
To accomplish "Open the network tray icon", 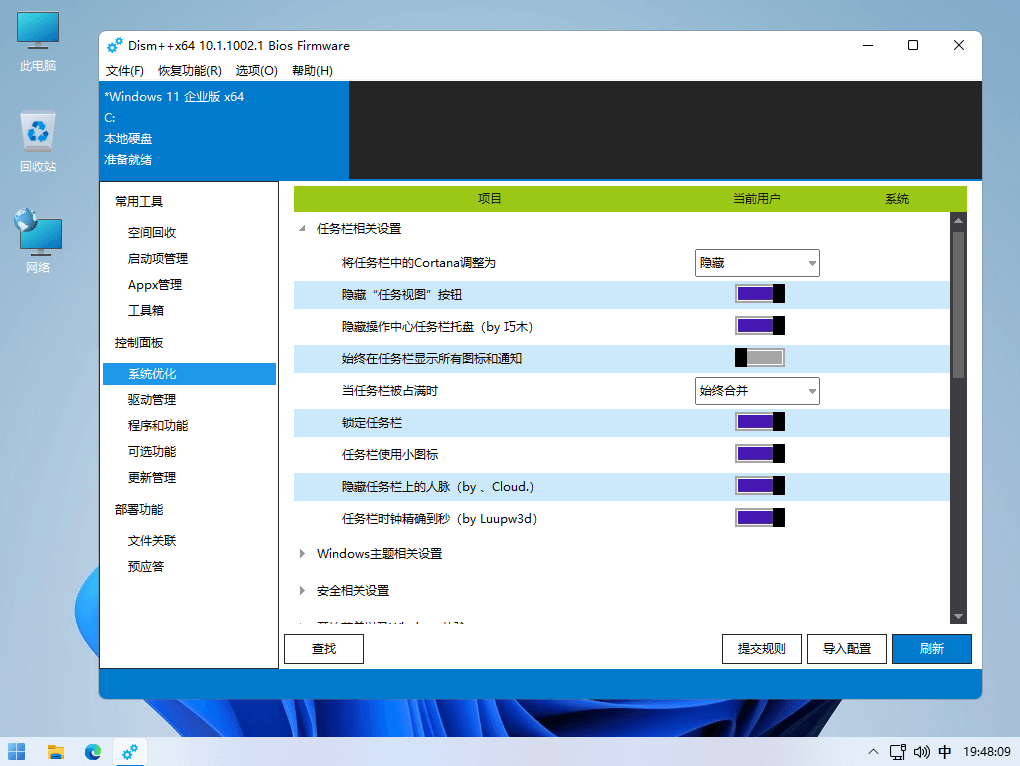I will (898, 752).
